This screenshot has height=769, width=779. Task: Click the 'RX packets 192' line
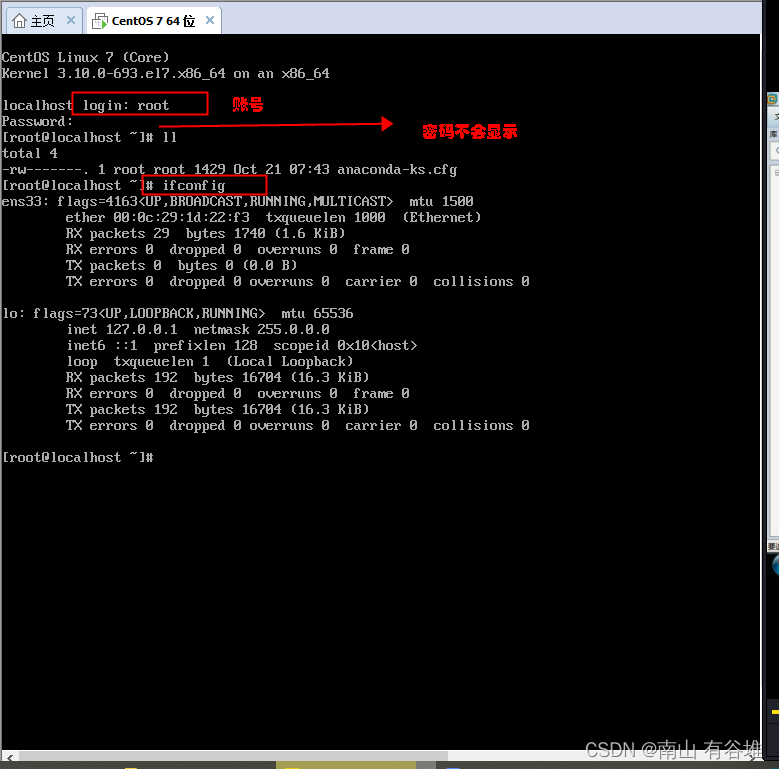(218, 378)
